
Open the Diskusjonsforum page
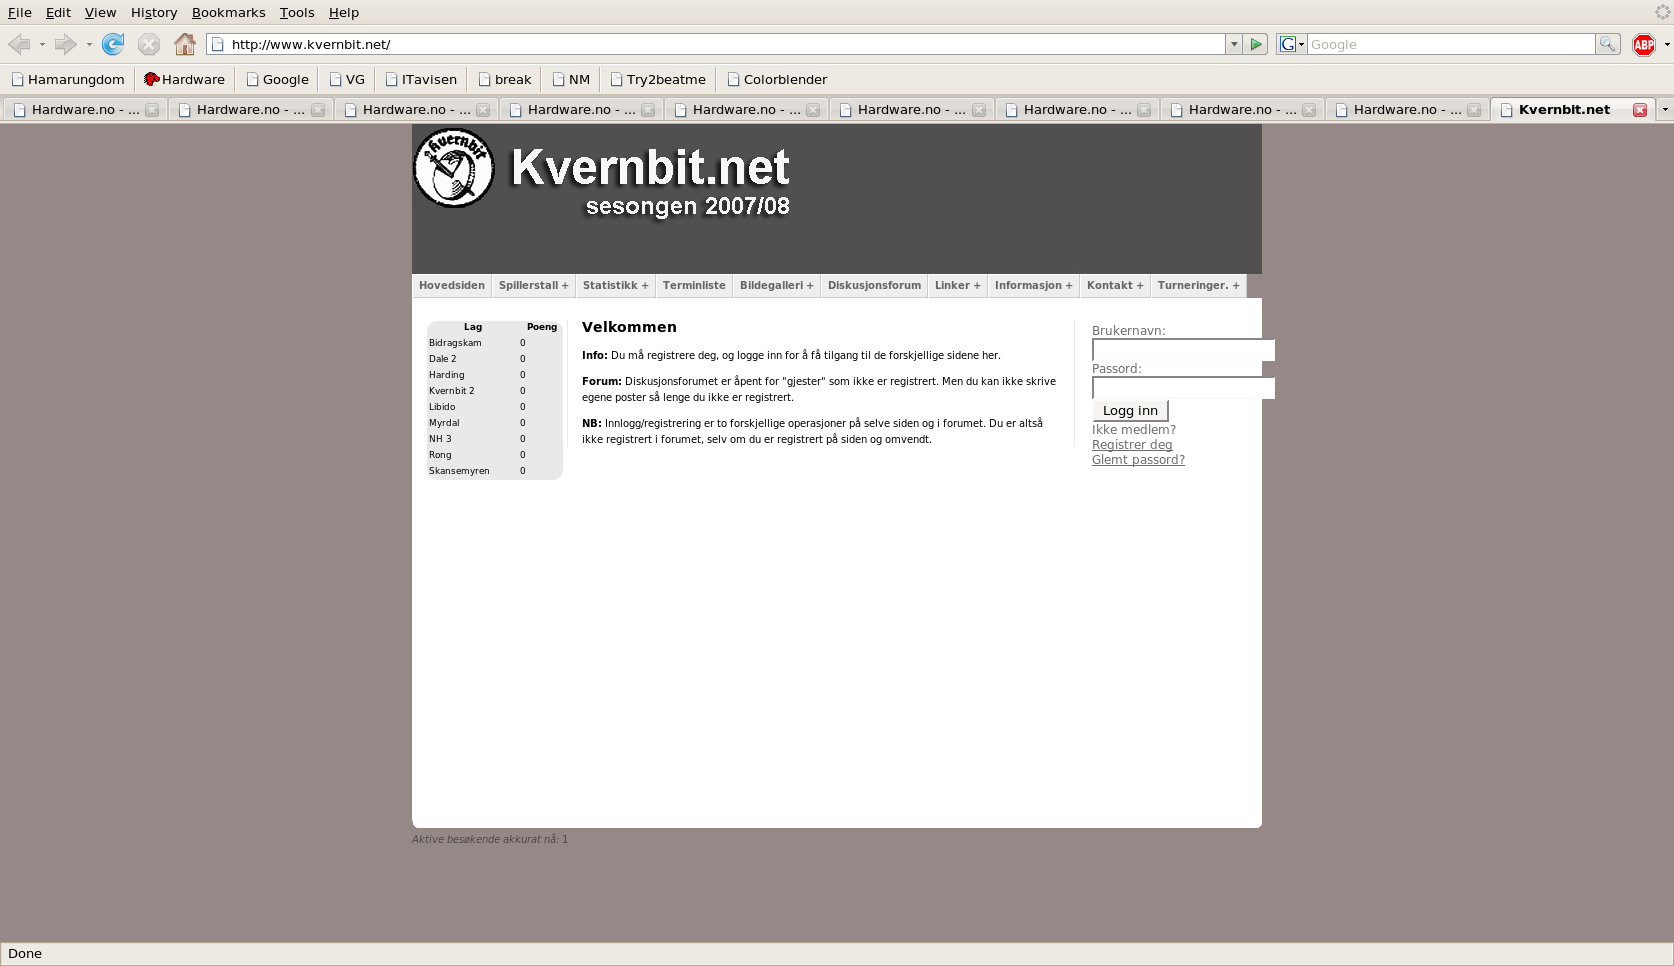pos(874,286)
